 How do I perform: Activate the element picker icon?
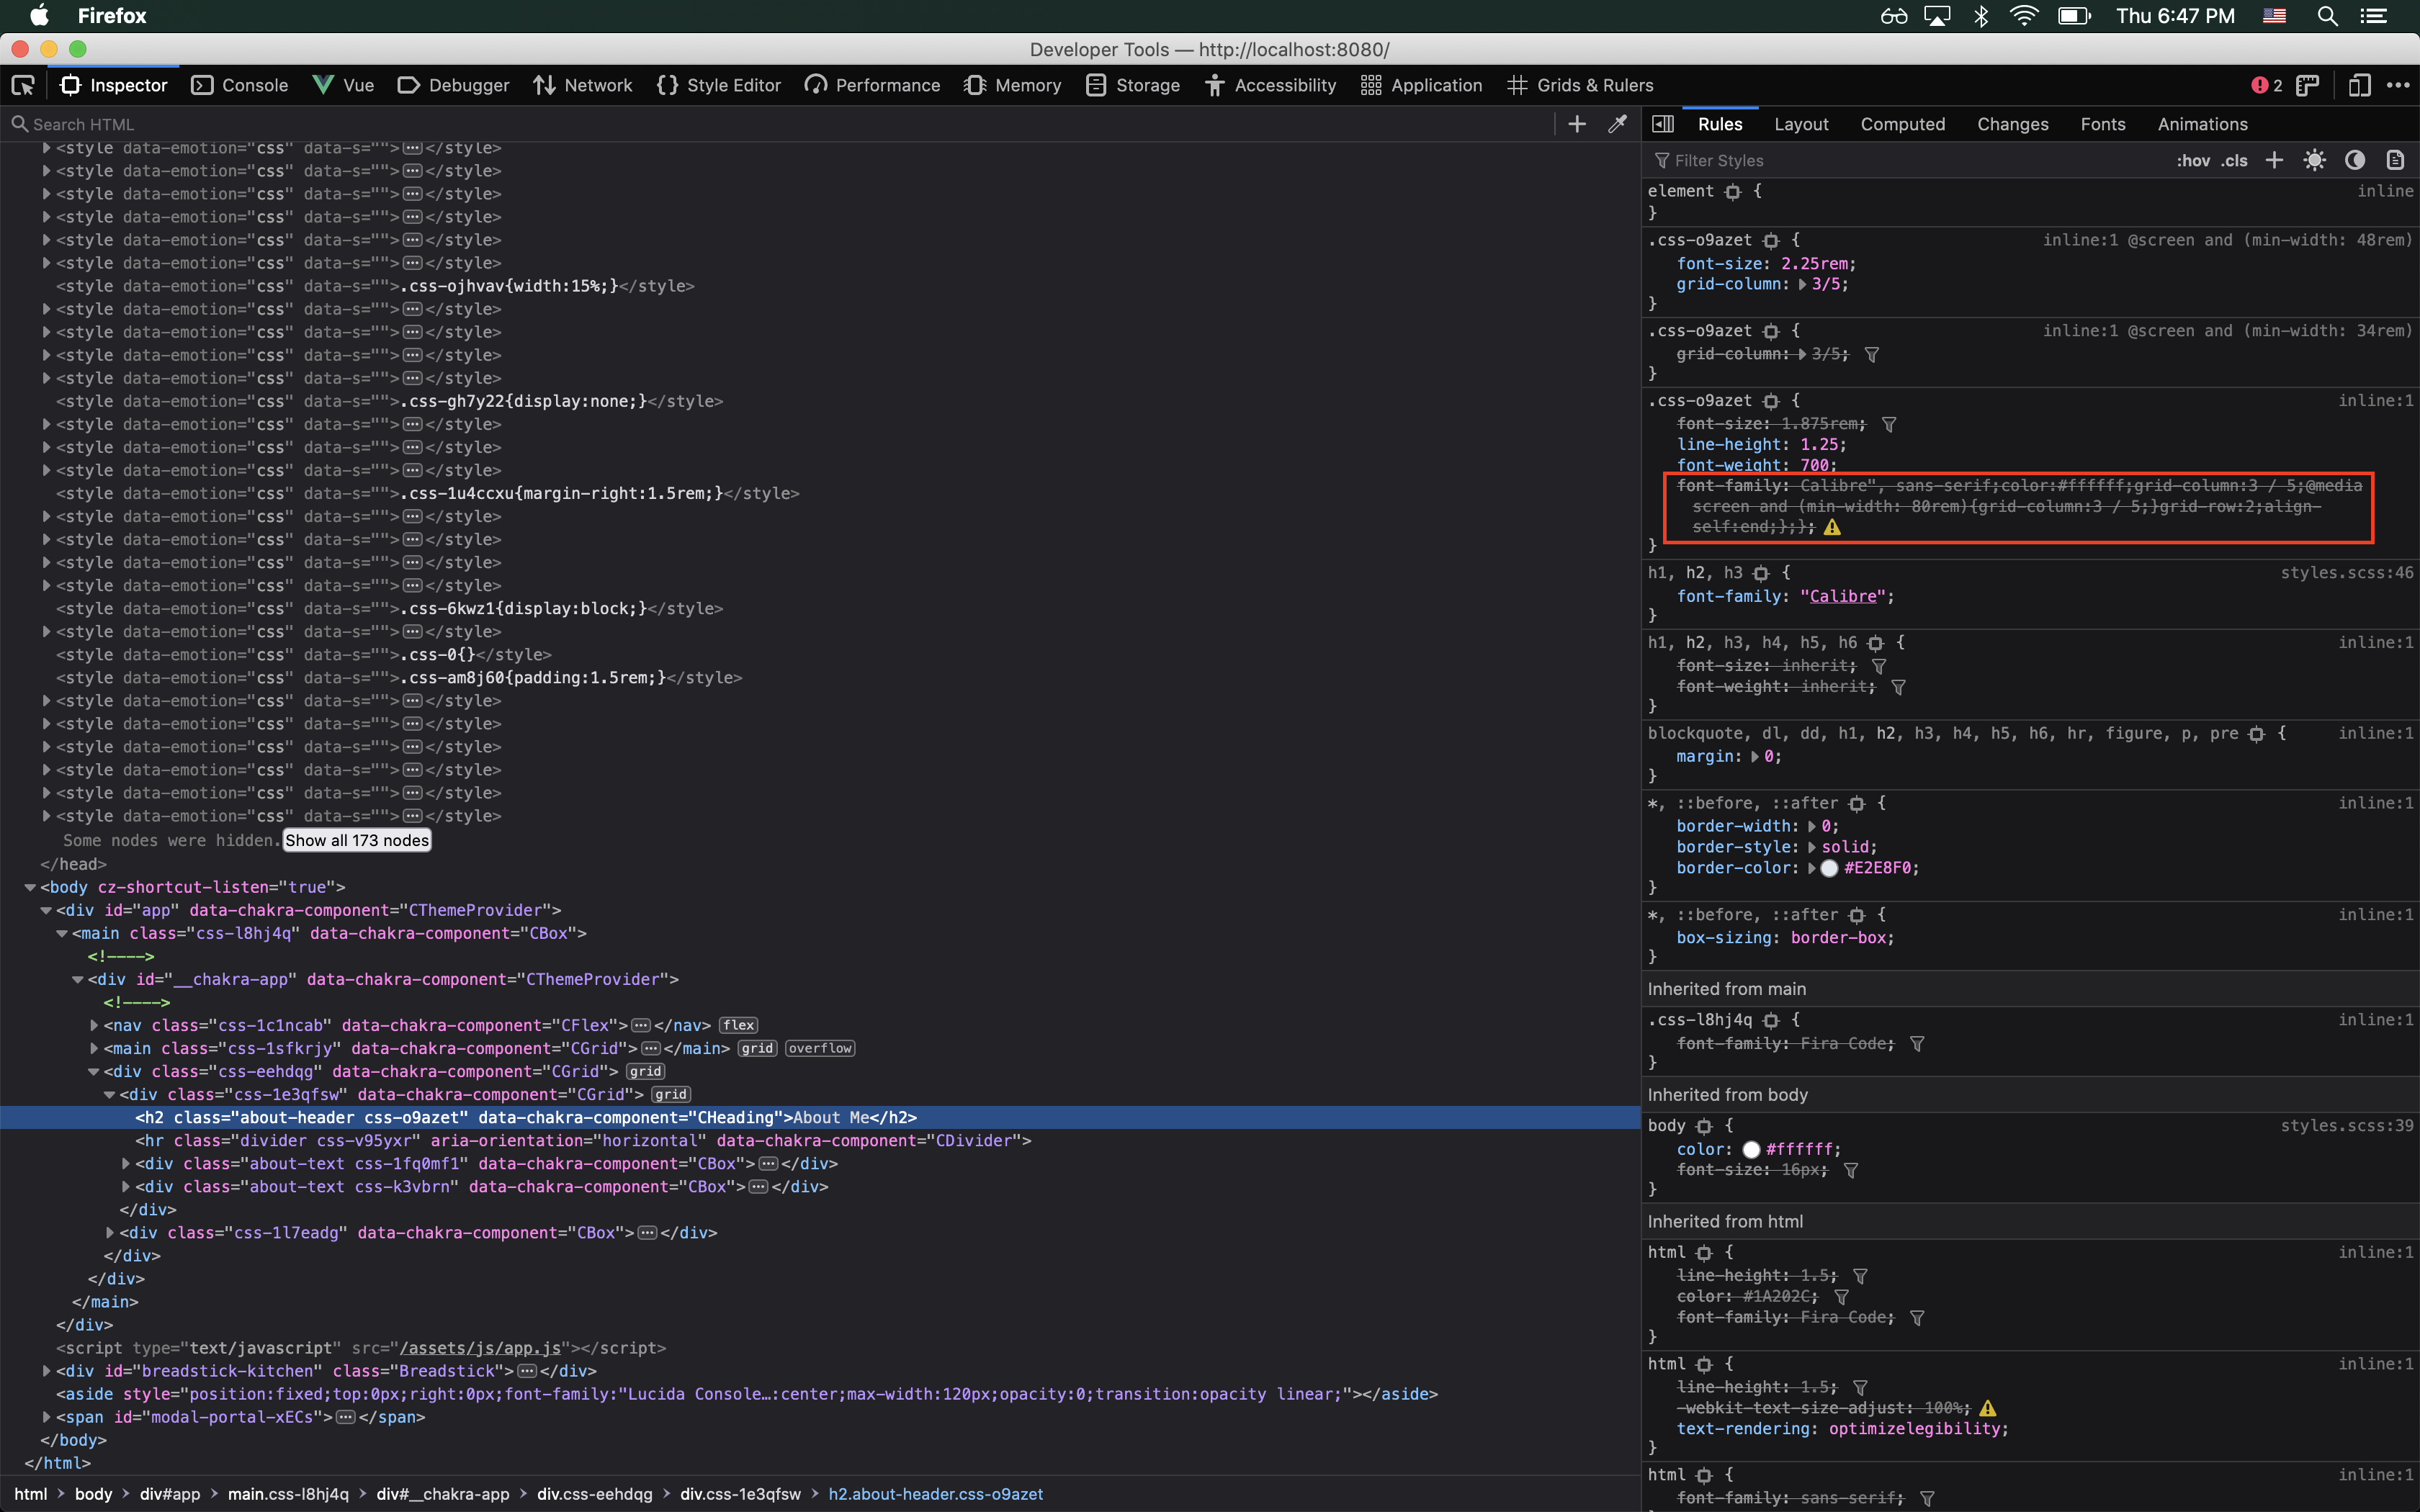tap(23, 86)
